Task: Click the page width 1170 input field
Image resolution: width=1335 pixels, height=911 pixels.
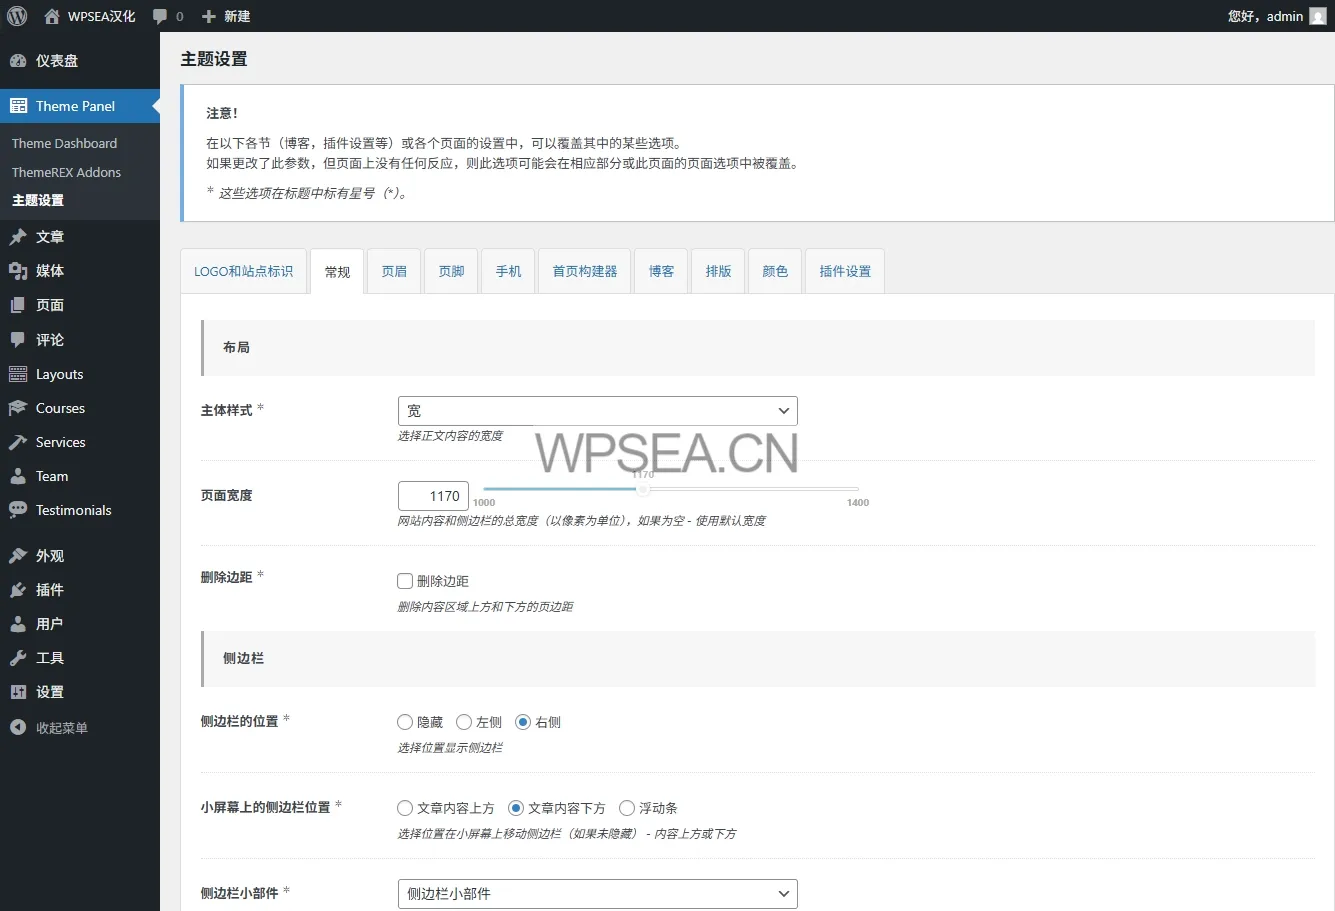Action: (x=433, y=496)
